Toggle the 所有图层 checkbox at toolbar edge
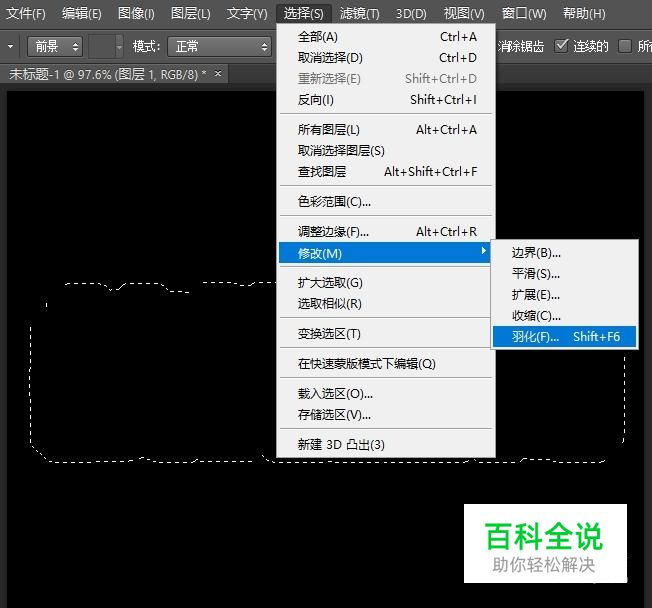This screenshot has width=652, height=608. [625, 46]
